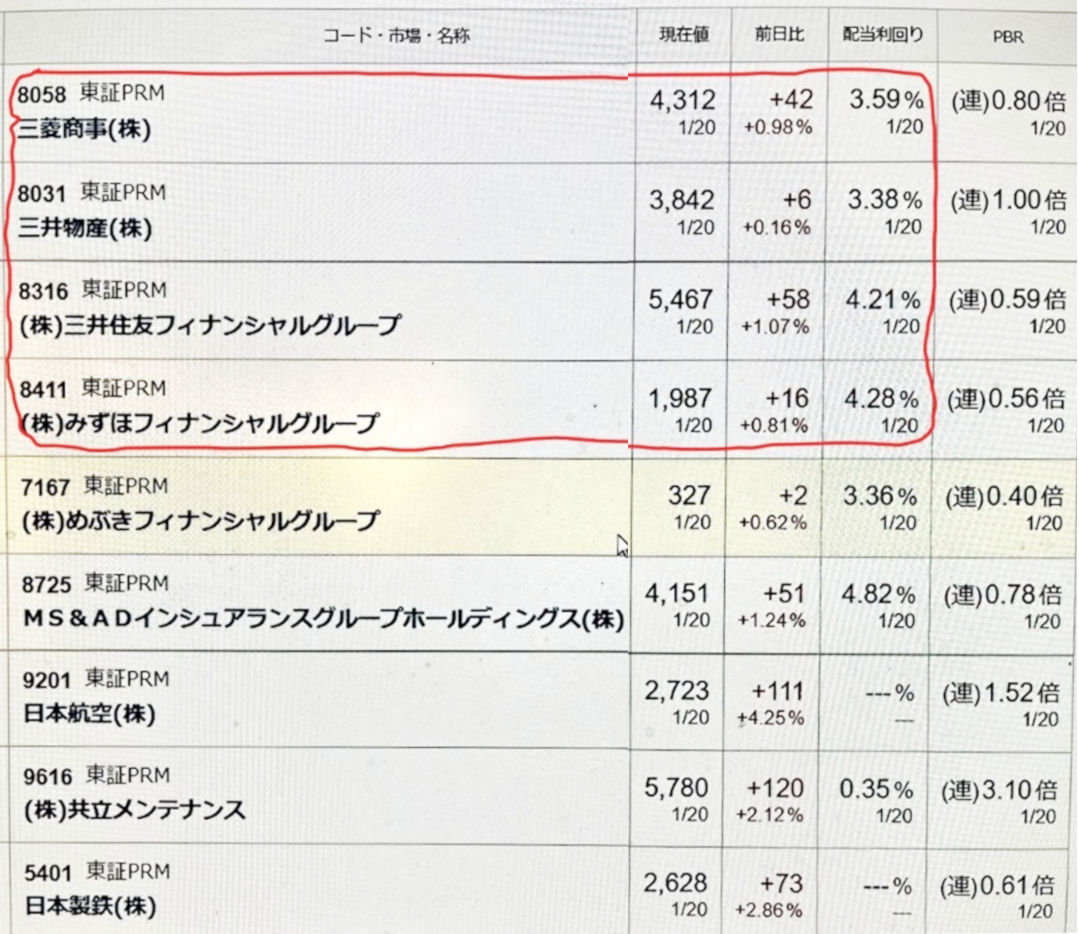Open MS&ADインシュアランスグループホールディングス link
The height and width of the screenshot is (934, 1079).
pos(322,619)
